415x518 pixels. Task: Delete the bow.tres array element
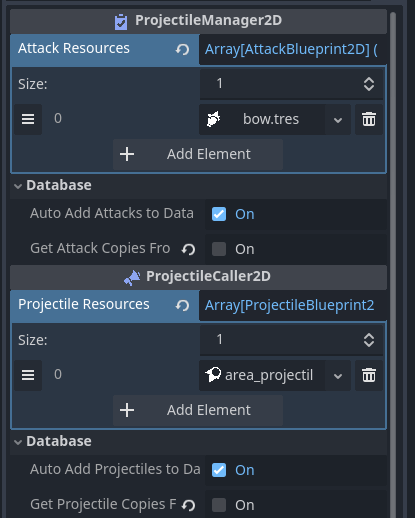(x=369, y=119)
